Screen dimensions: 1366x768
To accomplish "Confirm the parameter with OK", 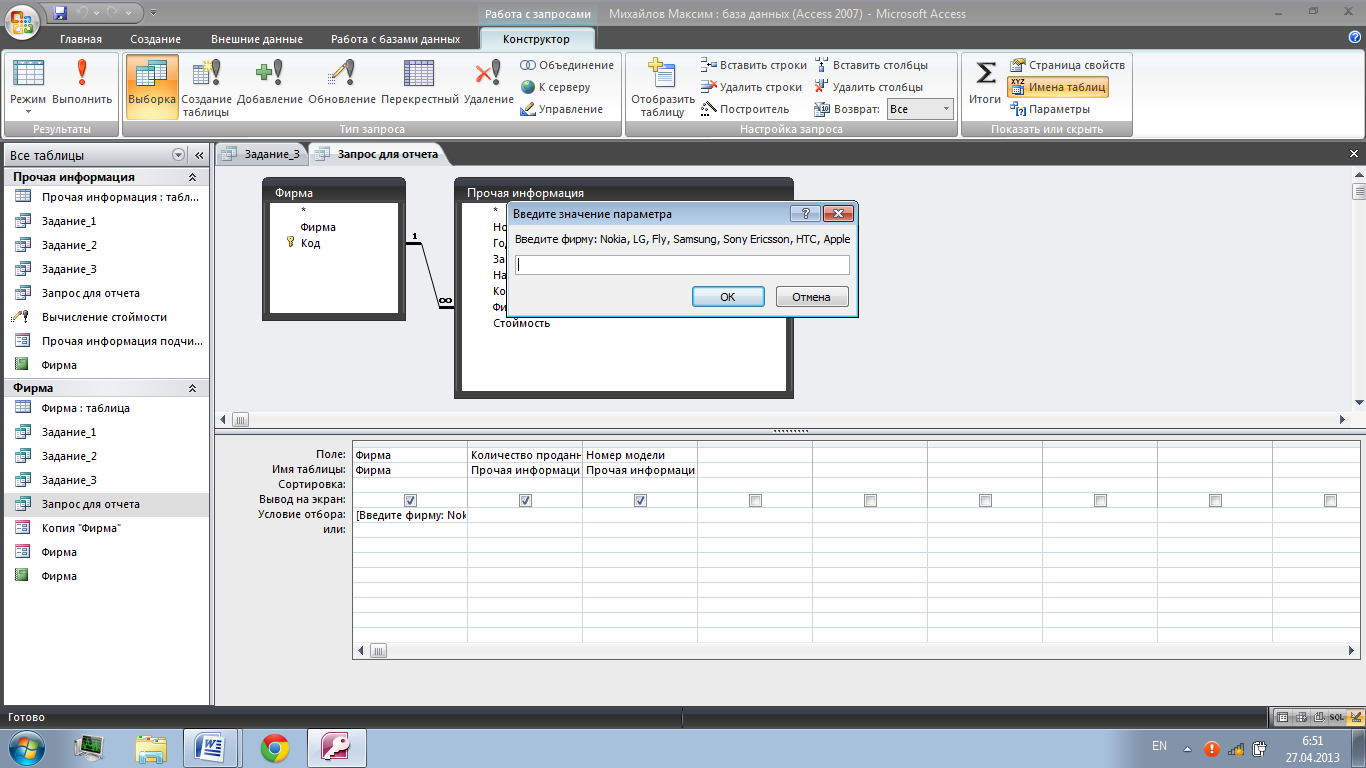I will [x=728, y=297].
